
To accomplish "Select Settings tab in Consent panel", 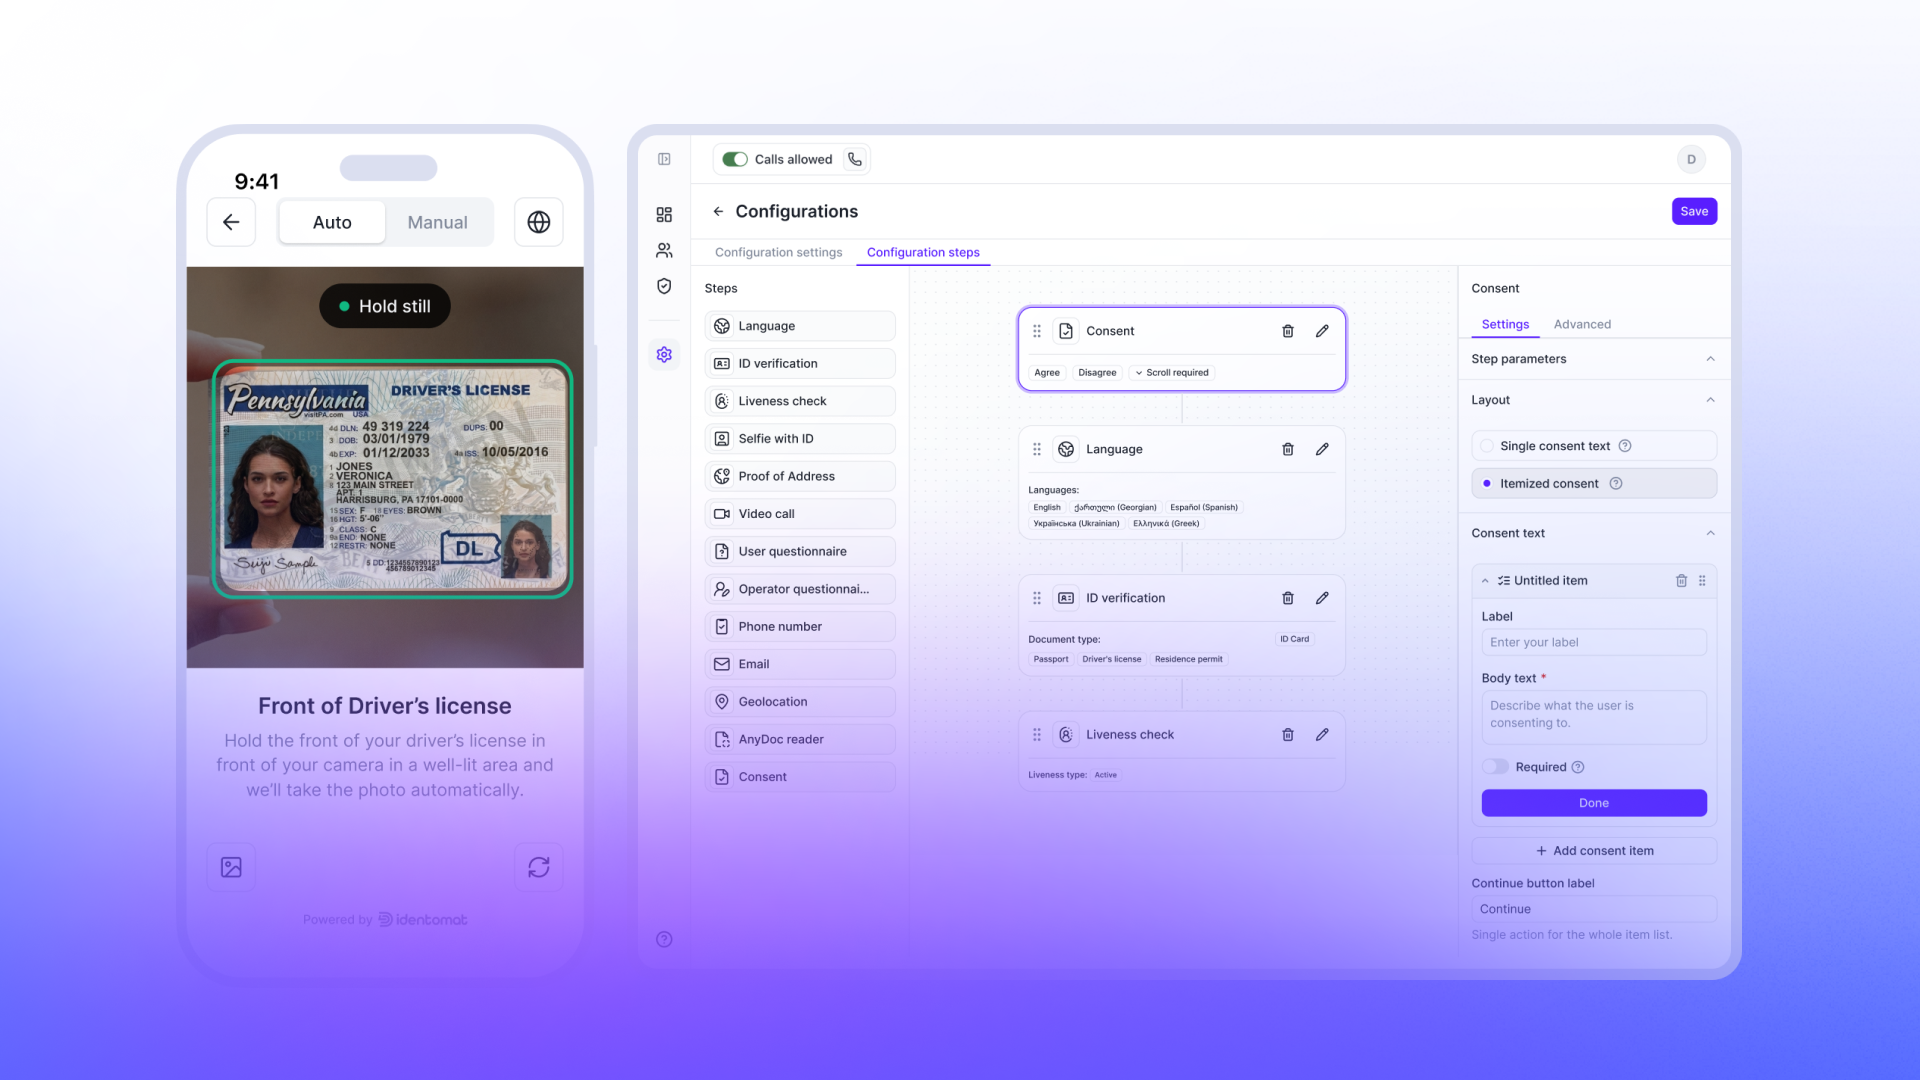I will coord(1505,324).
